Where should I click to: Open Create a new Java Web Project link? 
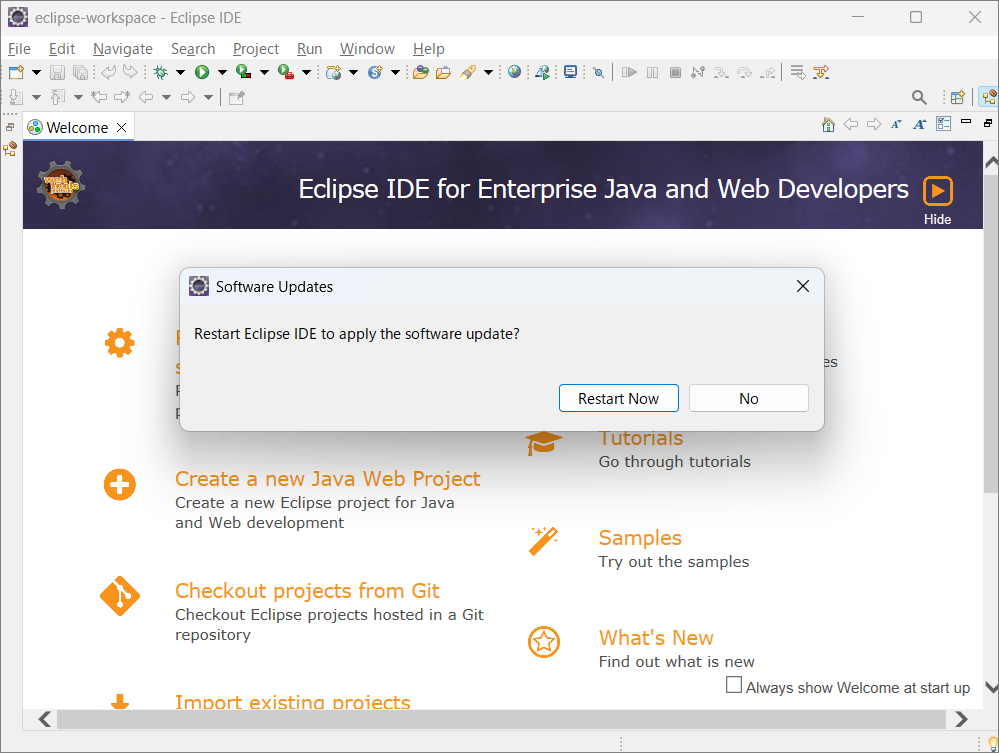pos(327,478)
